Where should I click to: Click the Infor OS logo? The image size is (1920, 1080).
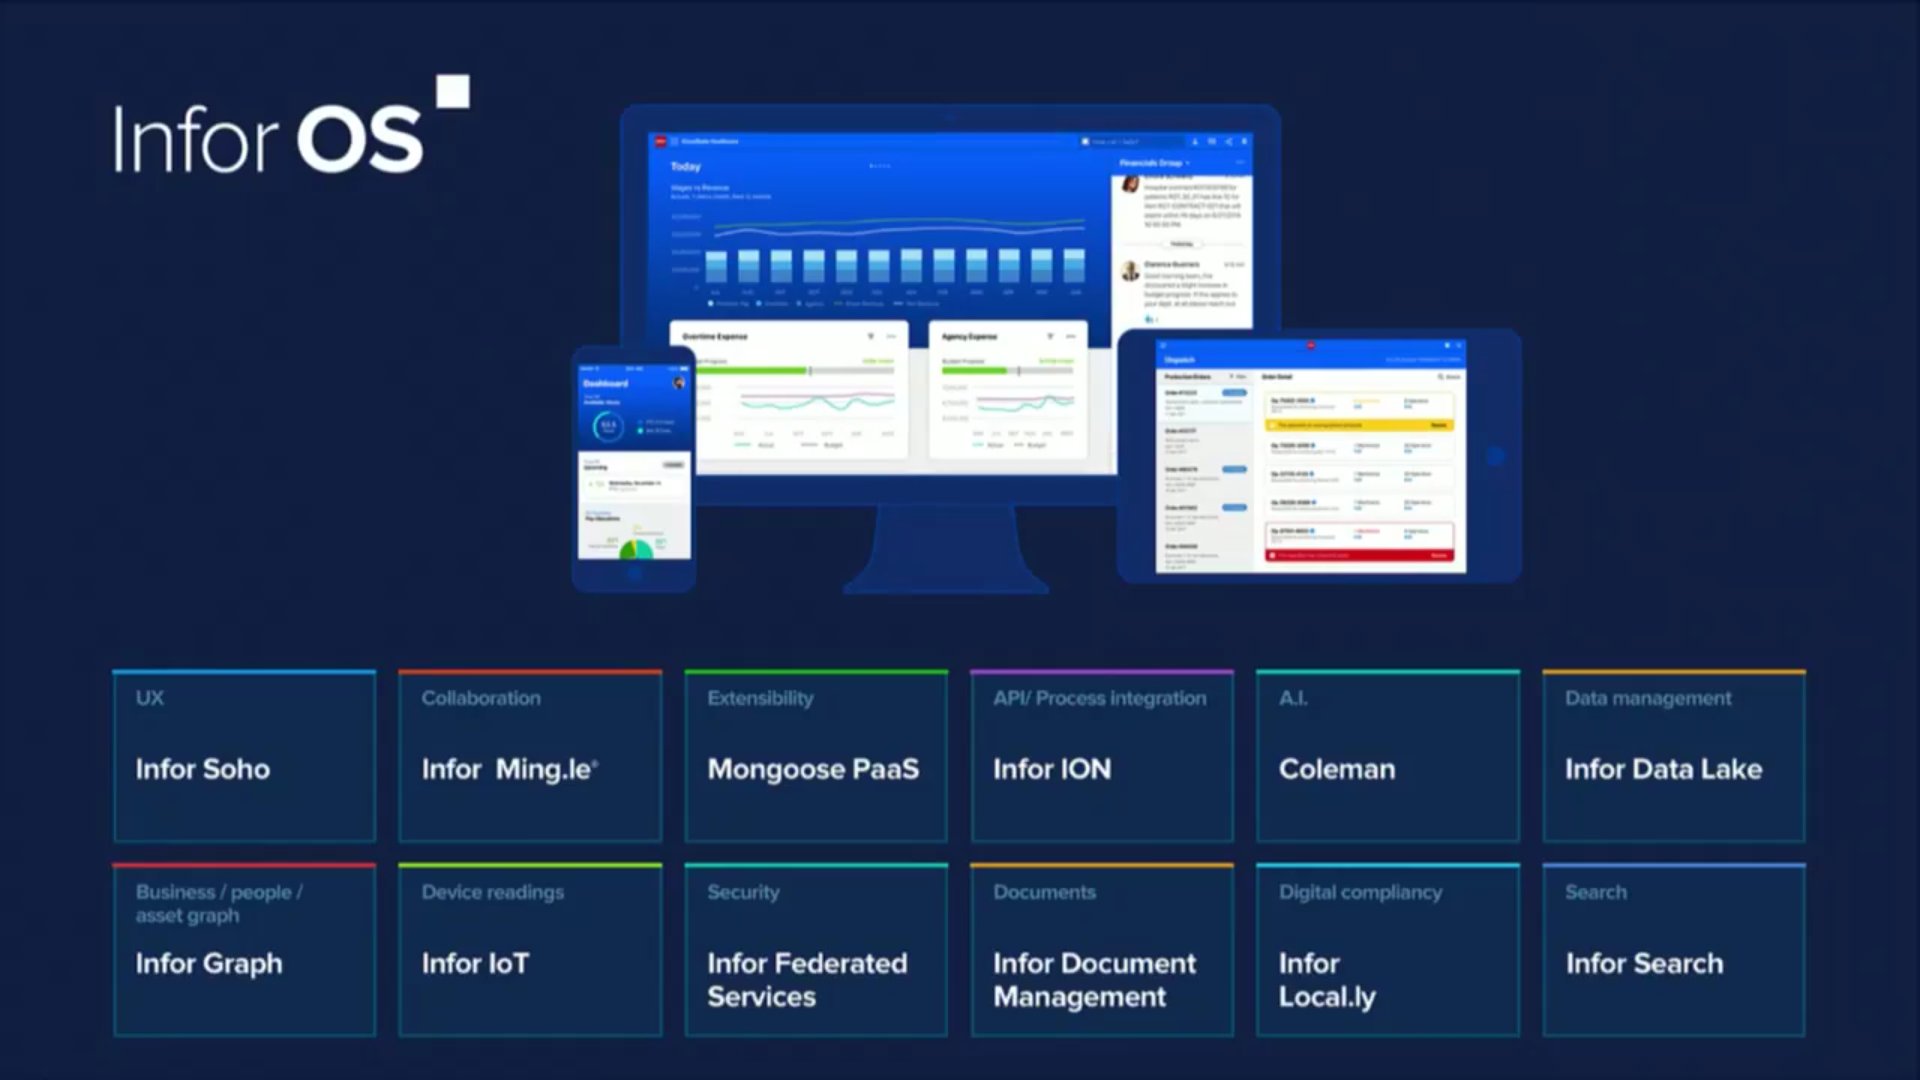[291, 126]
